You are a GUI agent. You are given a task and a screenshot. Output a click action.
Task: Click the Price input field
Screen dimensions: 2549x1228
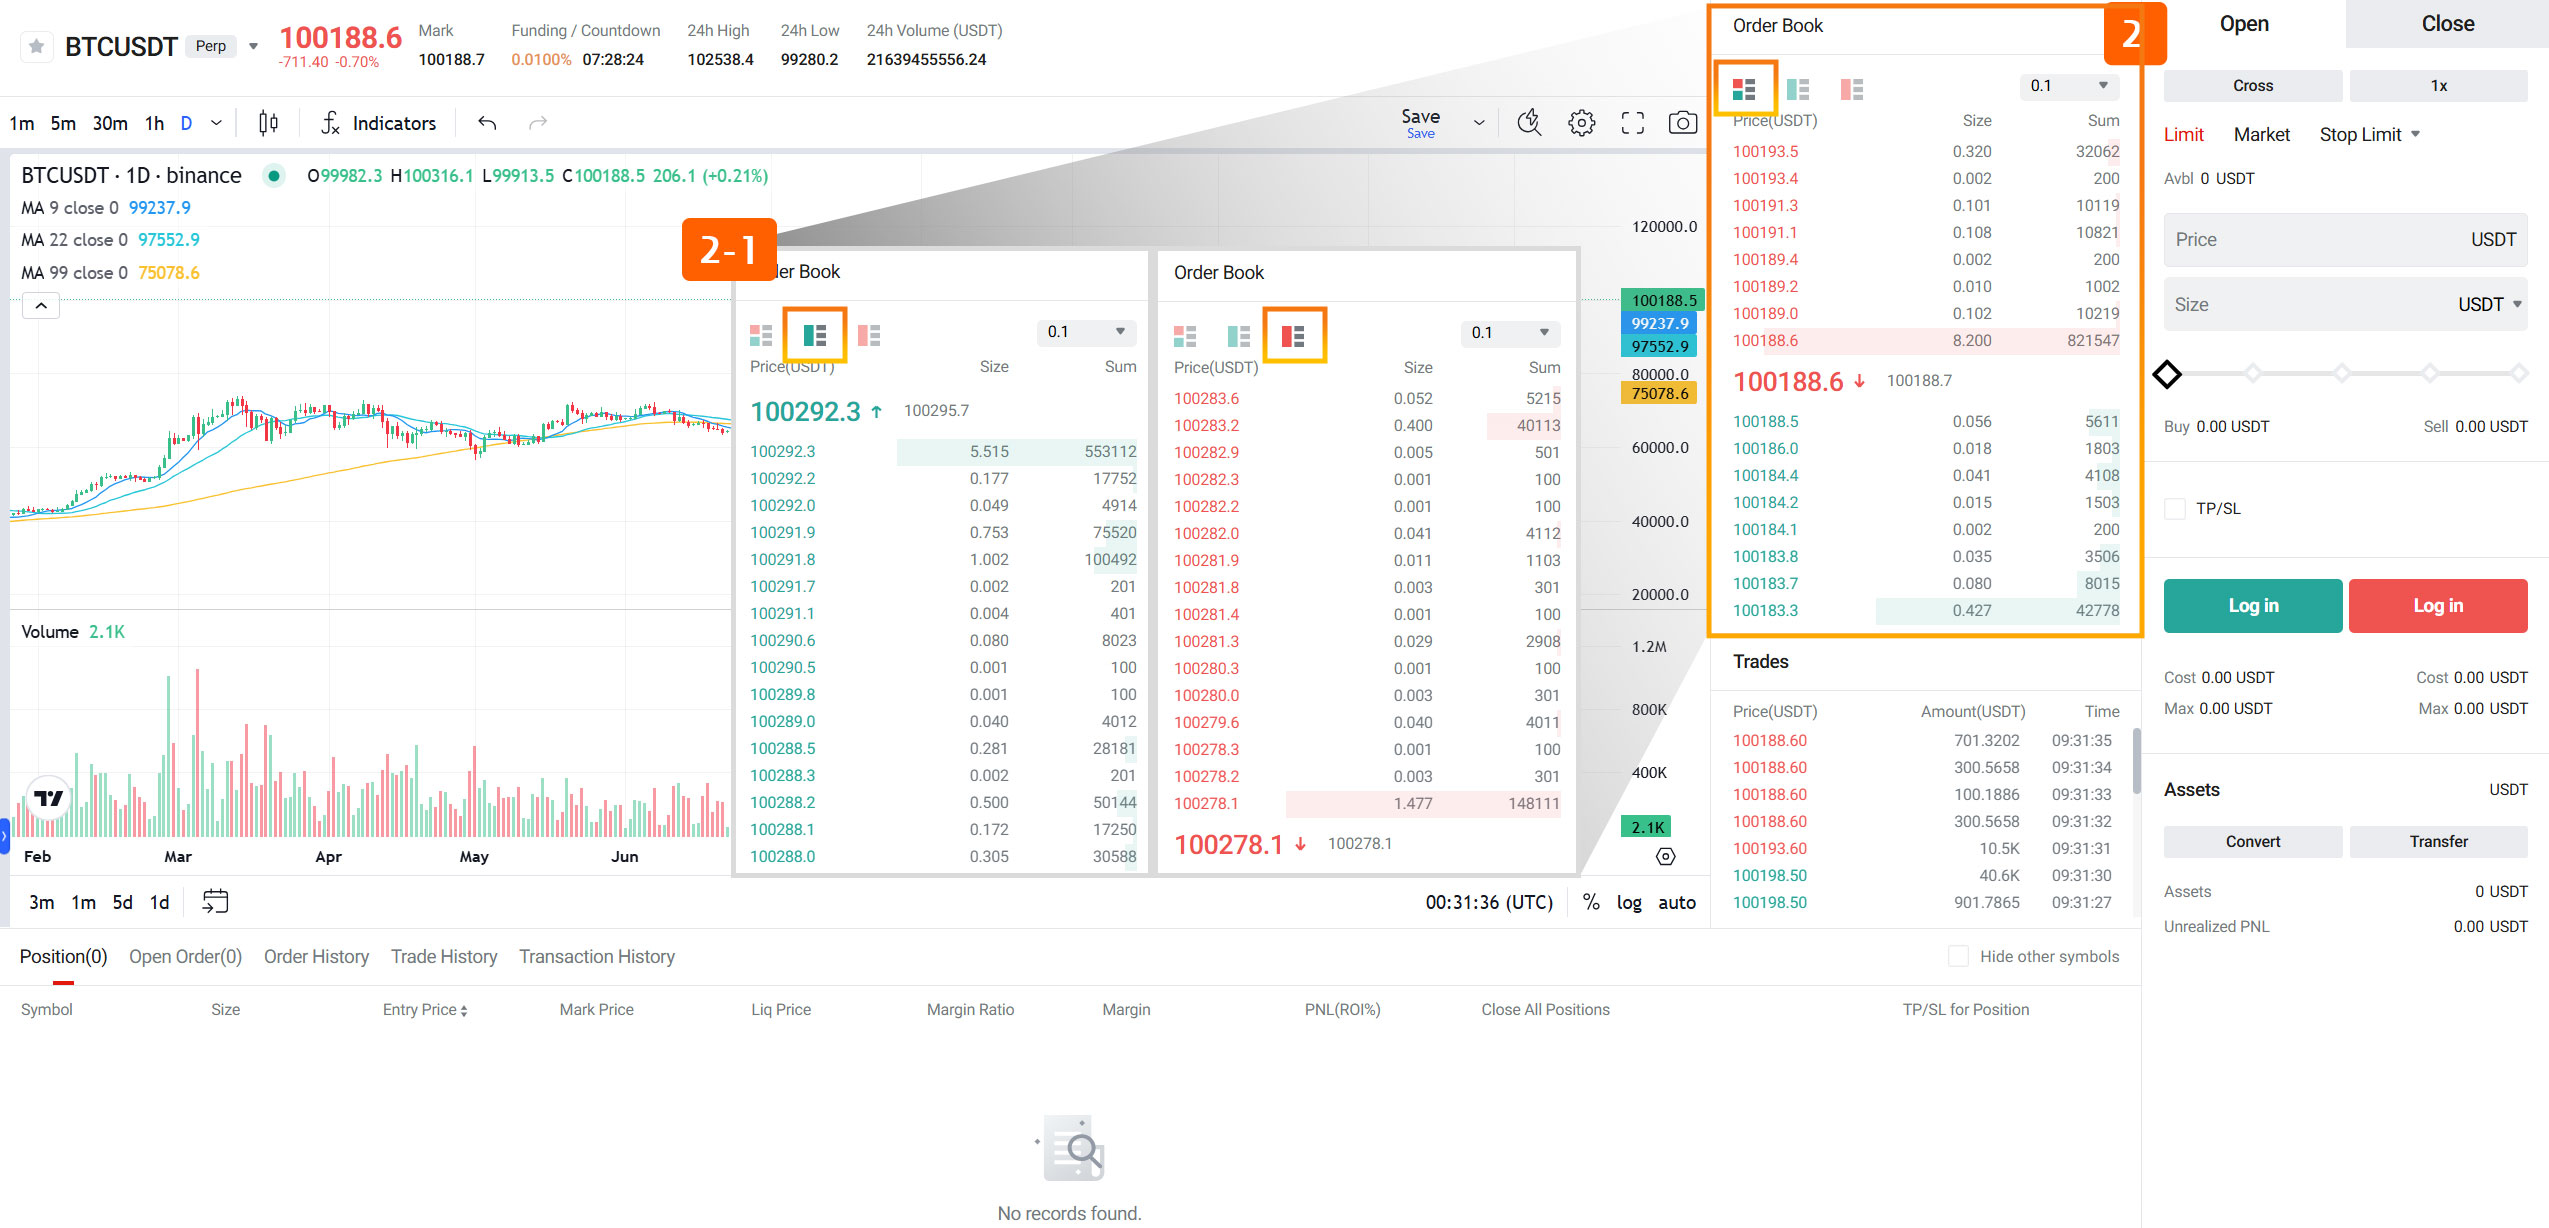click(2345, 240)
